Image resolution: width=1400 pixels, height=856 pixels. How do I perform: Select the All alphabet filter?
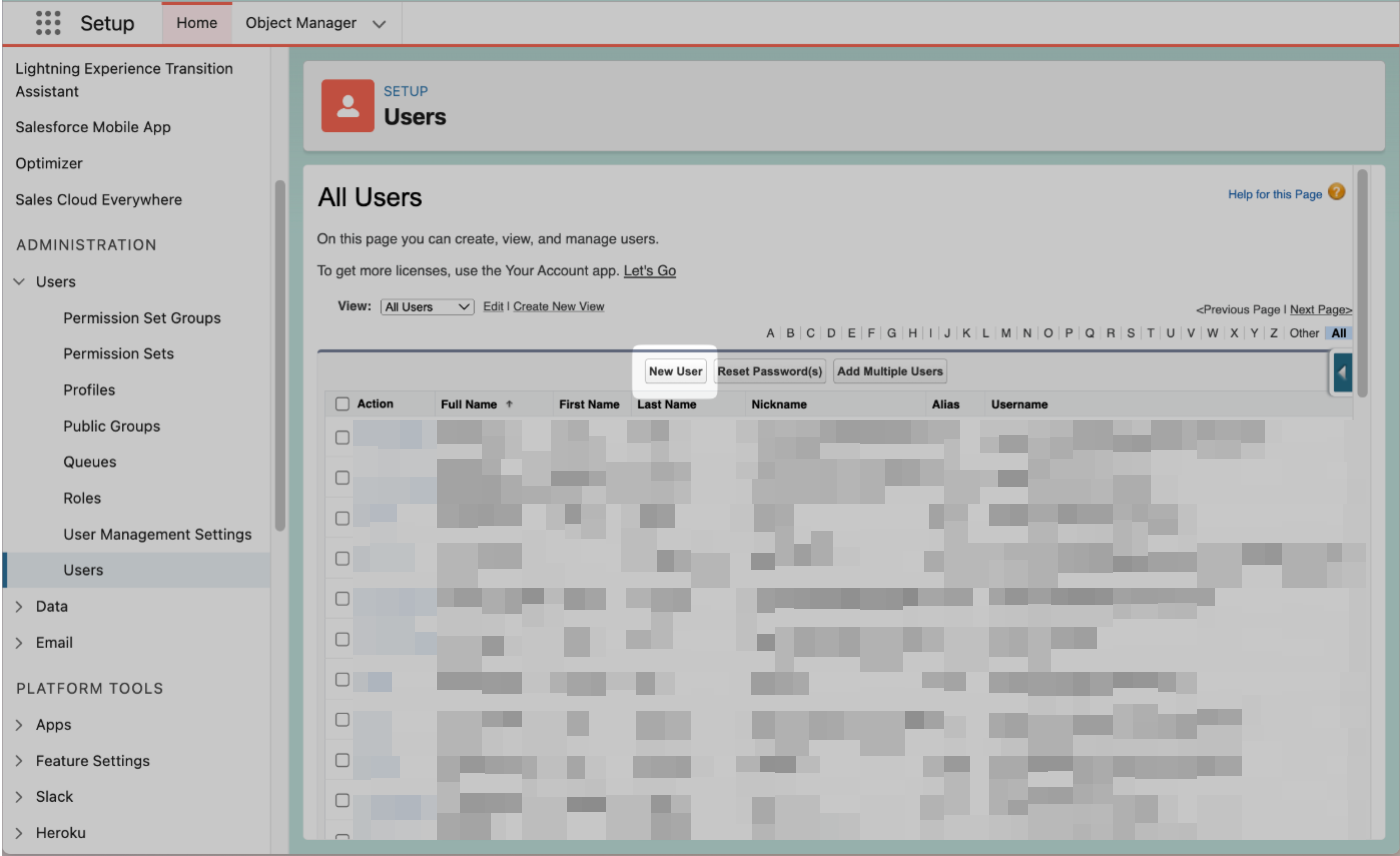pyautogui.click(x=1339, y=333)
